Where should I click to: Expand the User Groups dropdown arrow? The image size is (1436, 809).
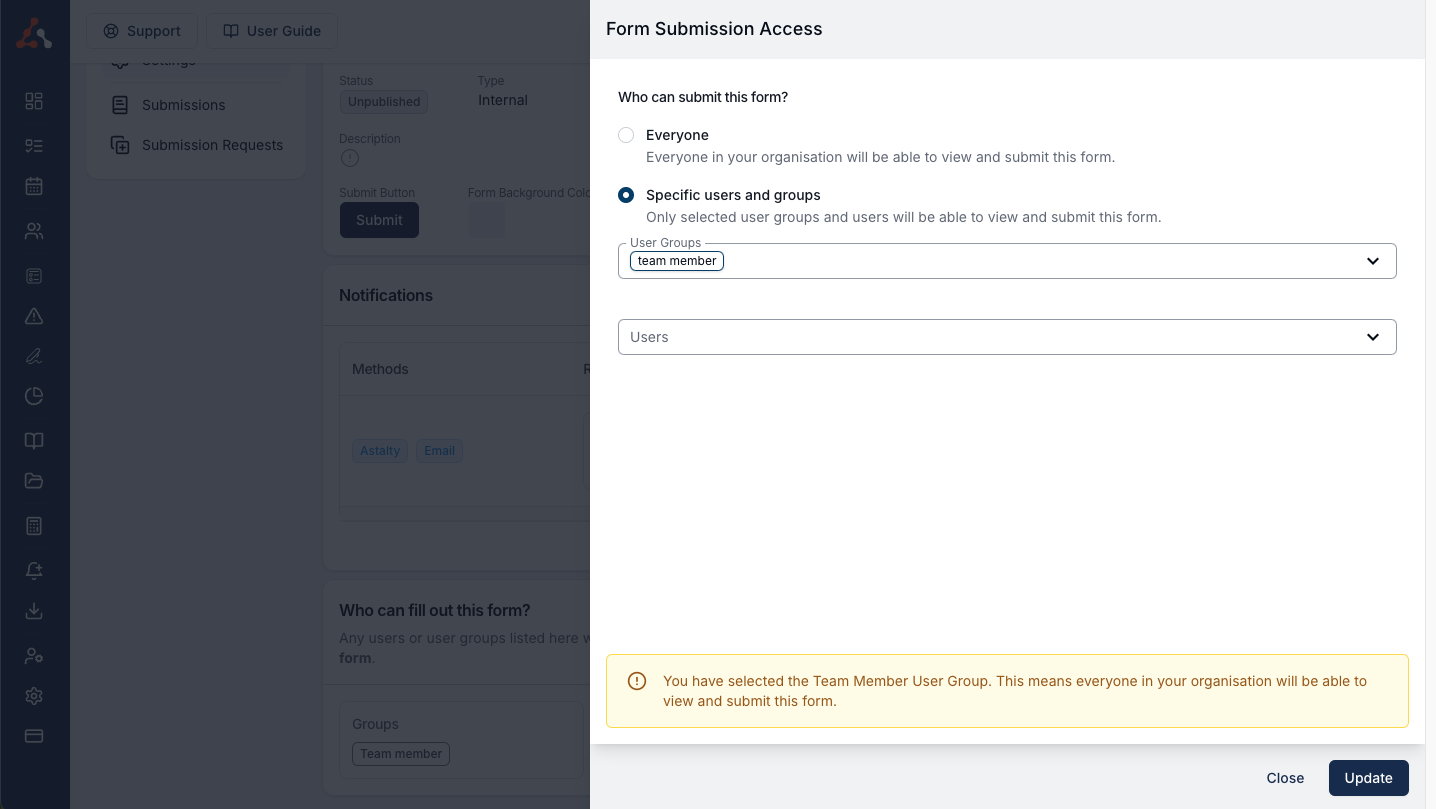coord(1373,261)
